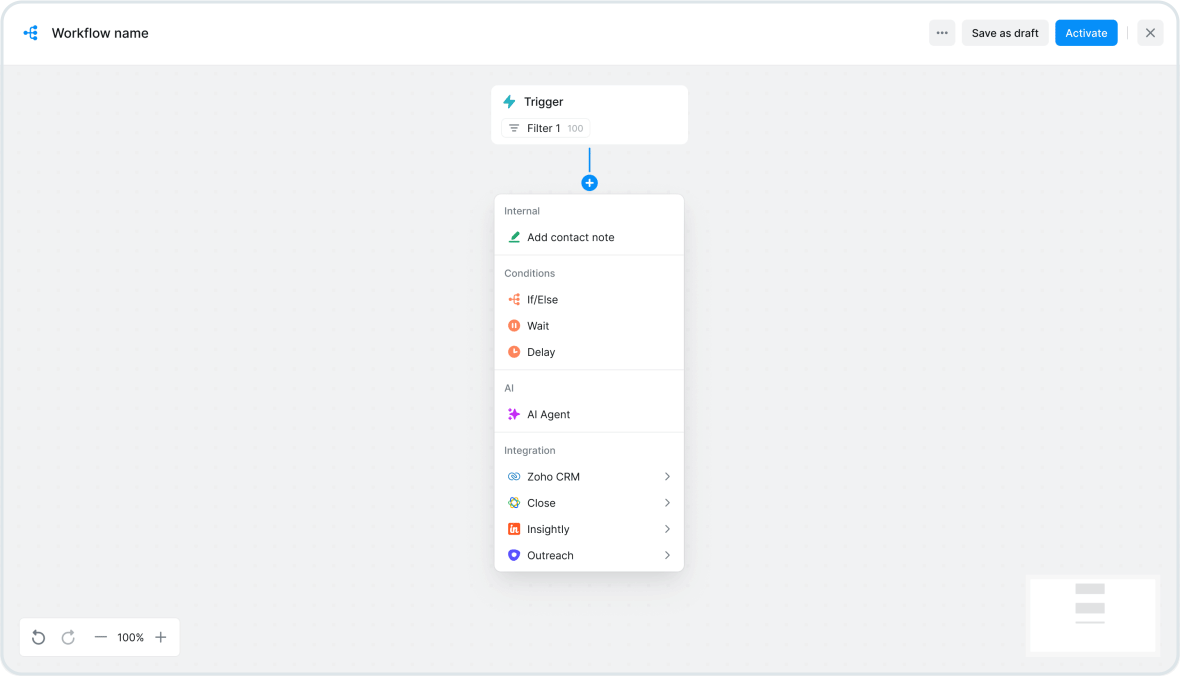Undo the last workflow change
The width and height of the screenshot is (1180, 676).
[38, 637]
